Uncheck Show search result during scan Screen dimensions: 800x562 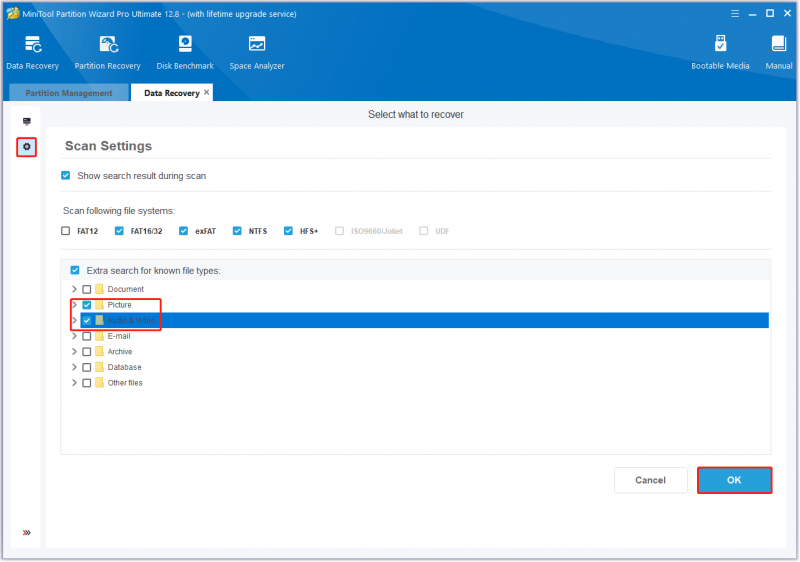pyautogui.click(x=66, y=175)
